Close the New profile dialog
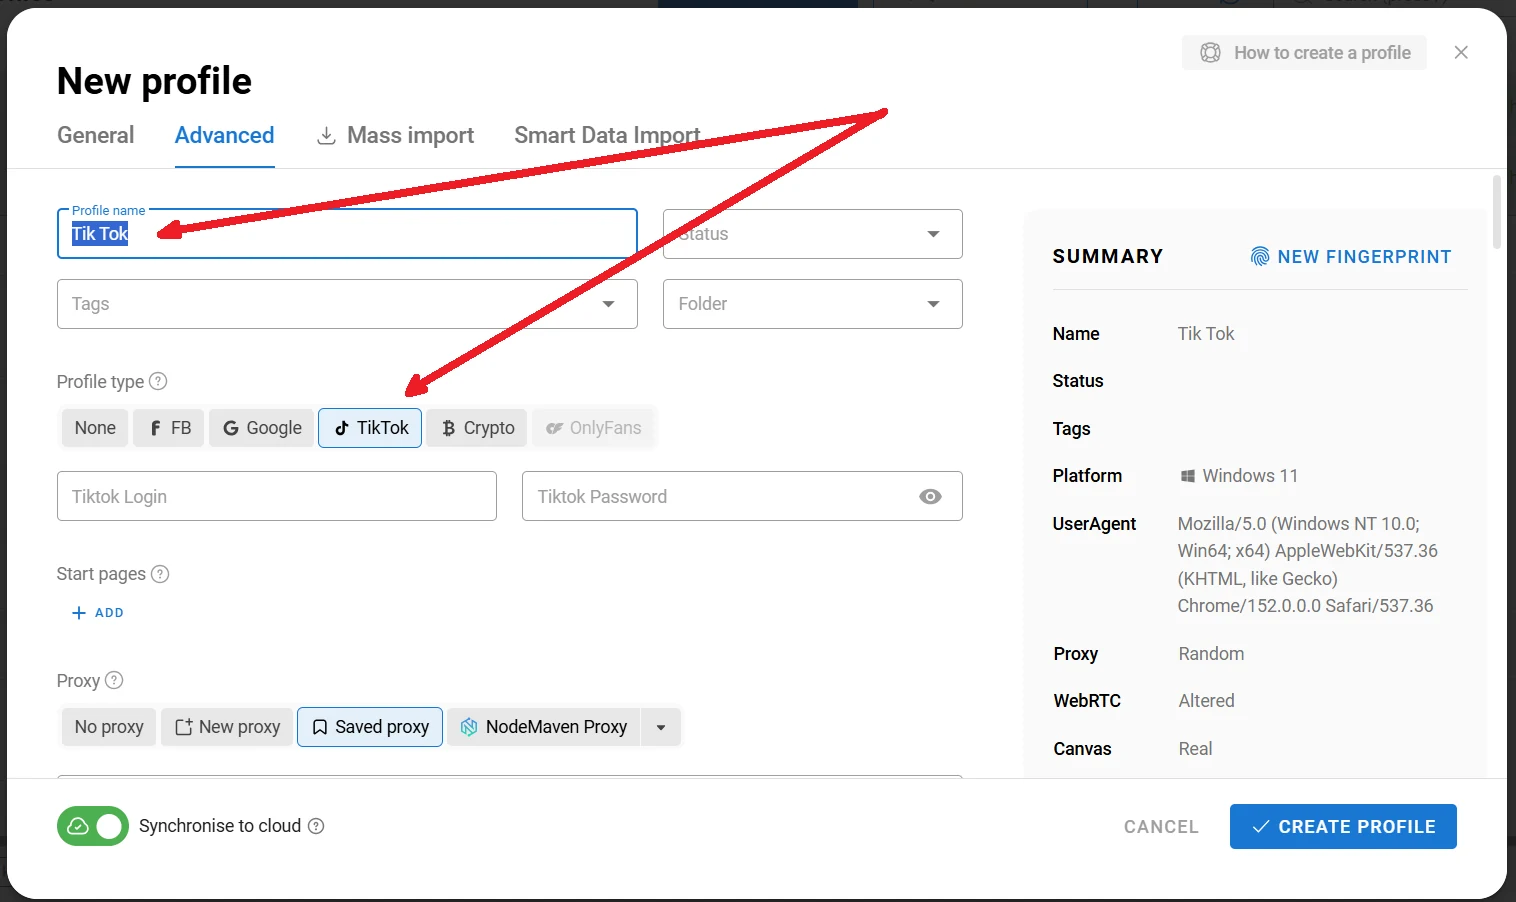The width and height of the screenshot is (1516, 902). [x=1461, y=52]
